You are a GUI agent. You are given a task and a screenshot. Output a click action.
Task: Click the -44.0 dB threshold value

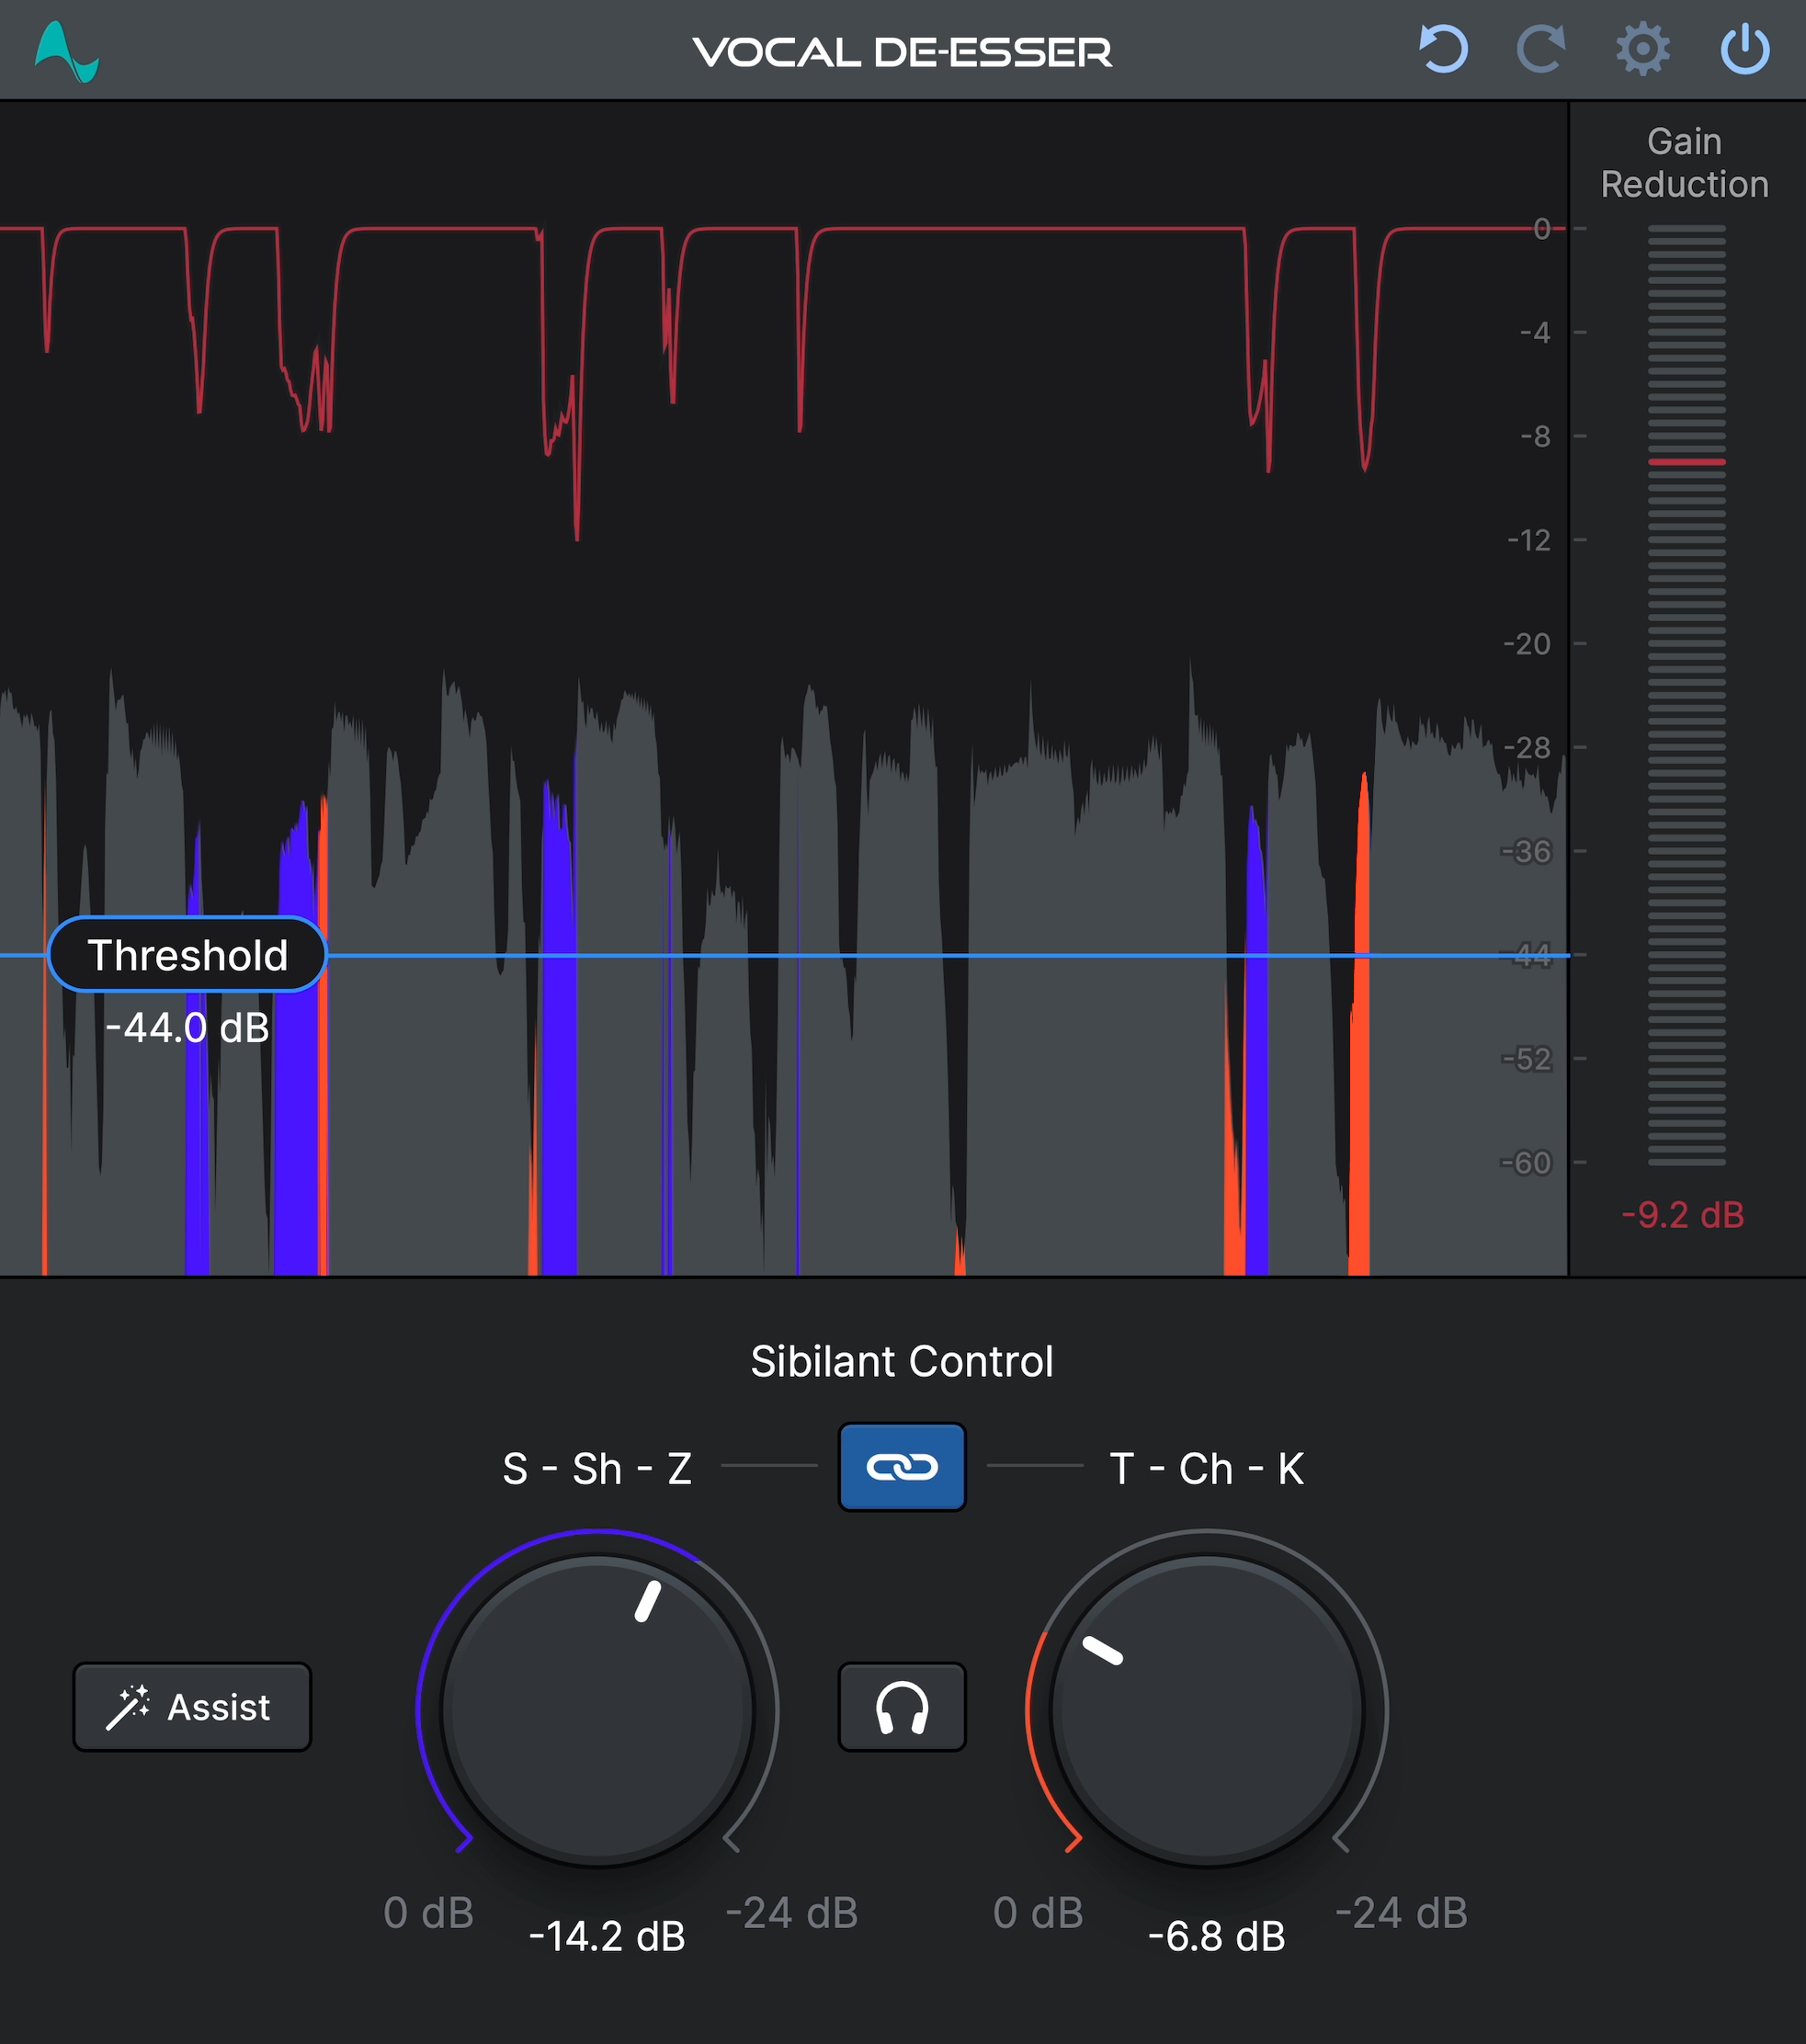pos(187,1028)
